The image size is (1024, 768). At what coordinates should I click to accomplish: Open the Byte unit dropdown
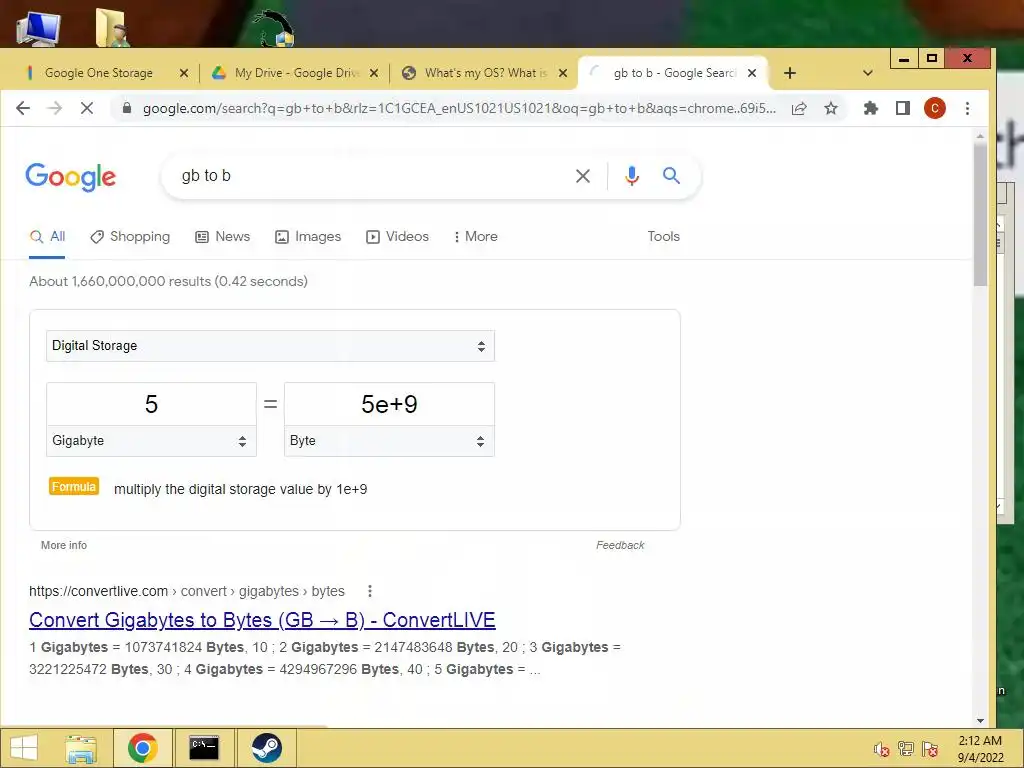(x=389, y=441)
